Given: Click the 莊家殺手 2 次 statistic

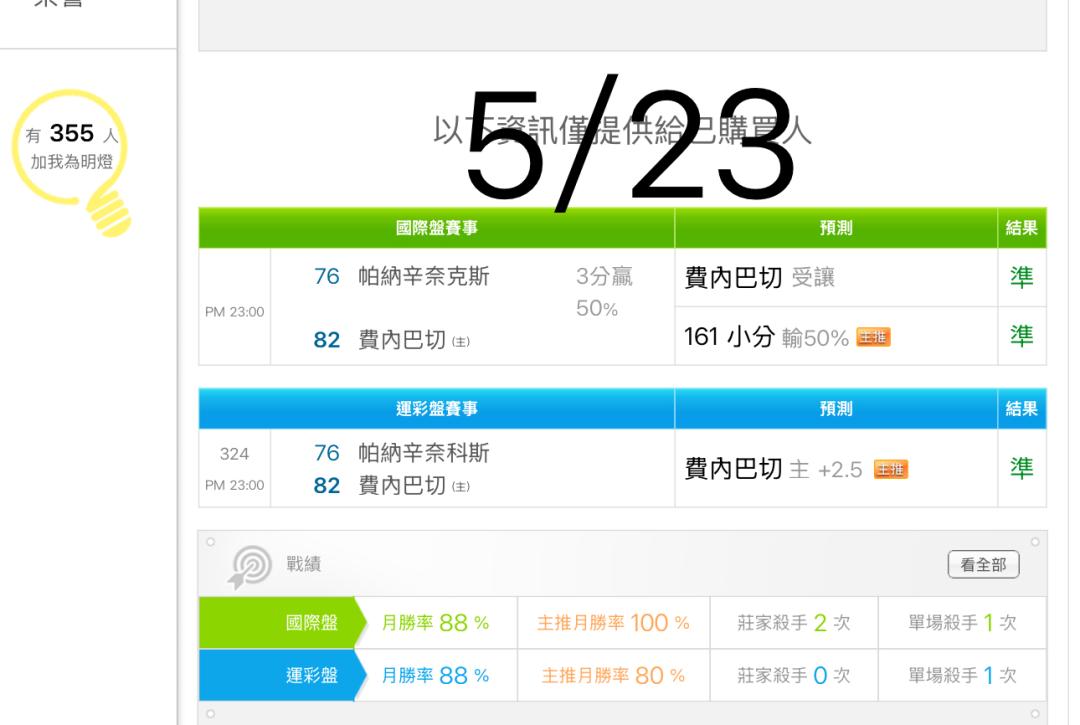Looking at the screenshot, I should [793, 622].
